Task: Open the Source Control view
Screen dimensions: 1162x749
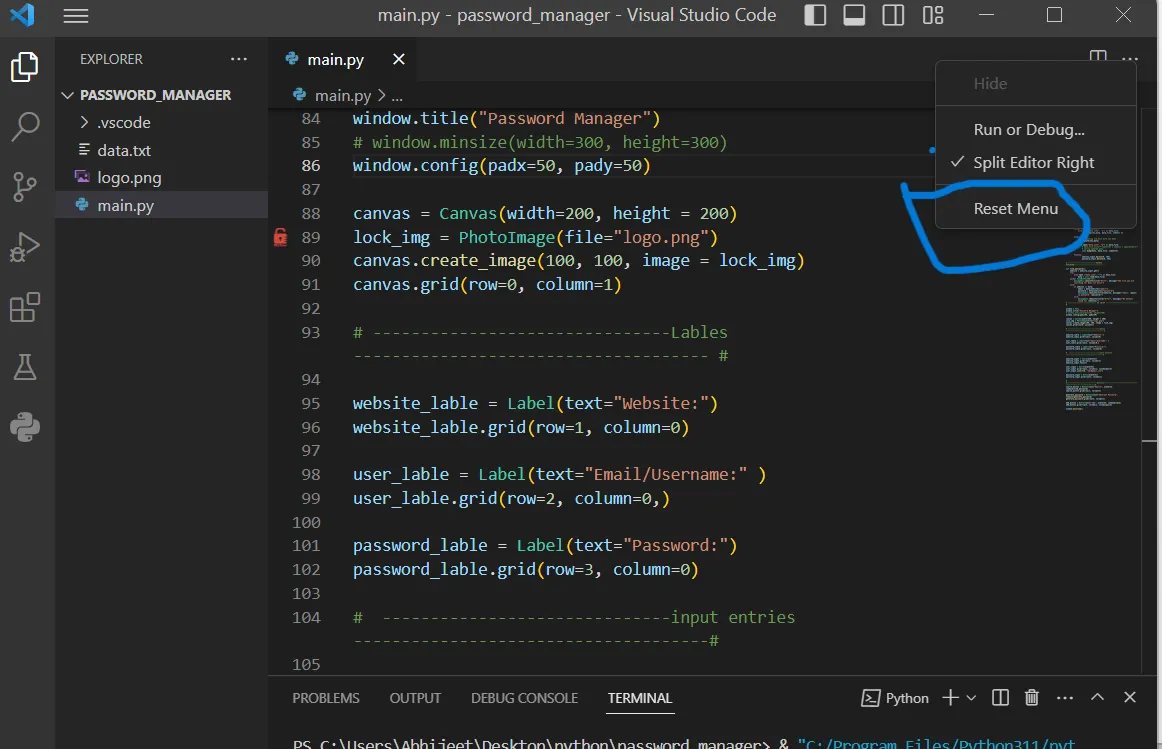Action: point(25,187)
